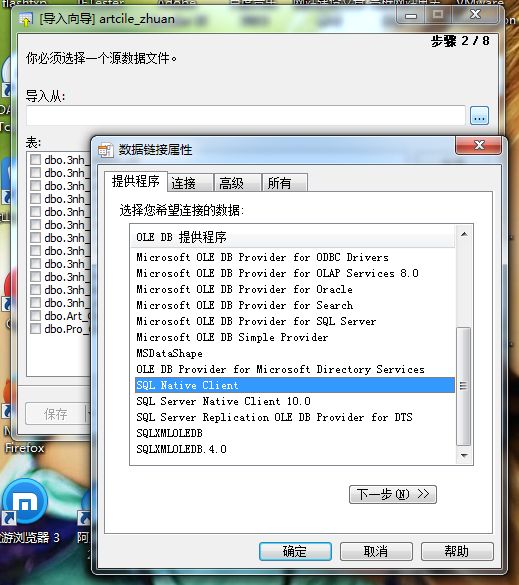Click the provider list scrollbar thumb
The height and width of the screenshot is (585, 519).
pos(464,386)
